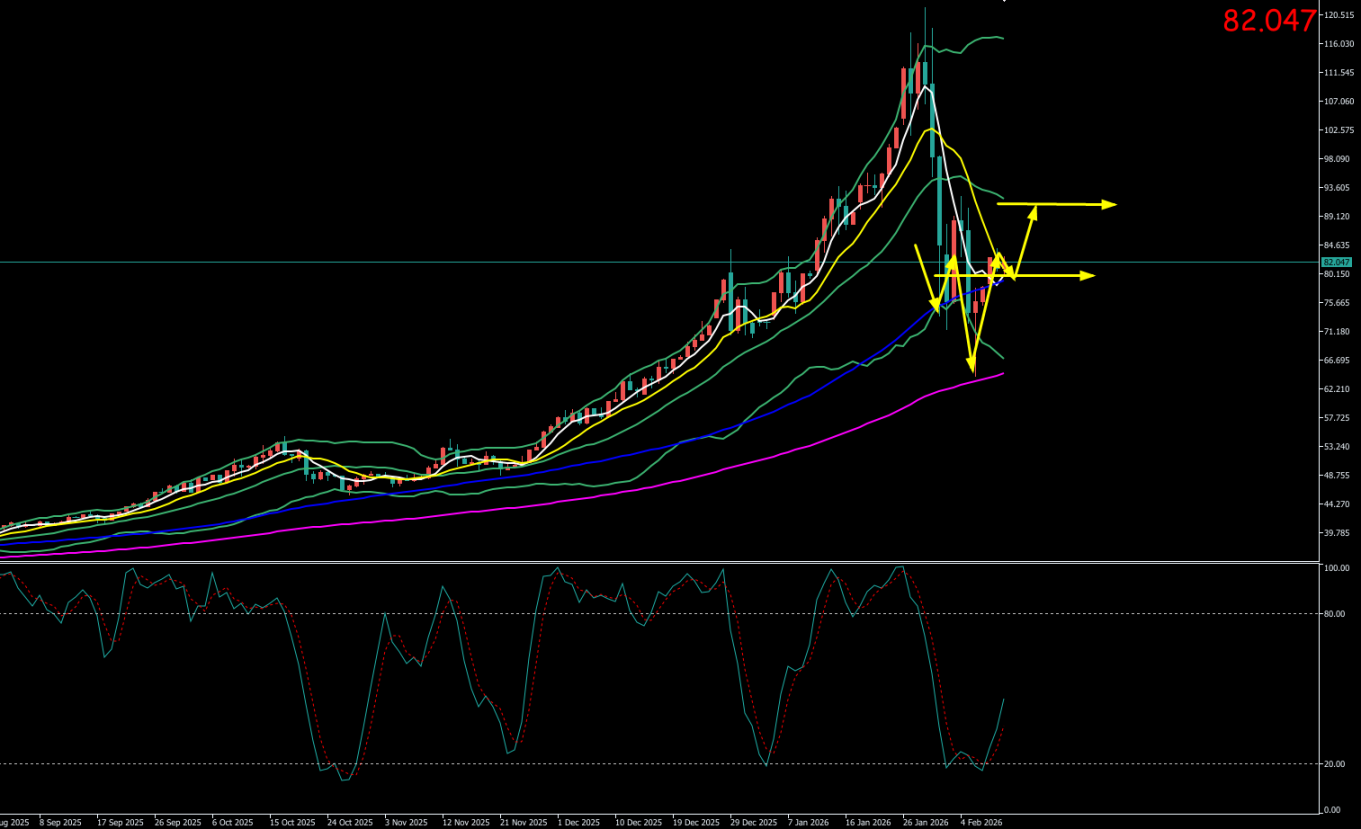
Task: Click the '7 Jan 2026' date label
Action: tap(808, 822)
